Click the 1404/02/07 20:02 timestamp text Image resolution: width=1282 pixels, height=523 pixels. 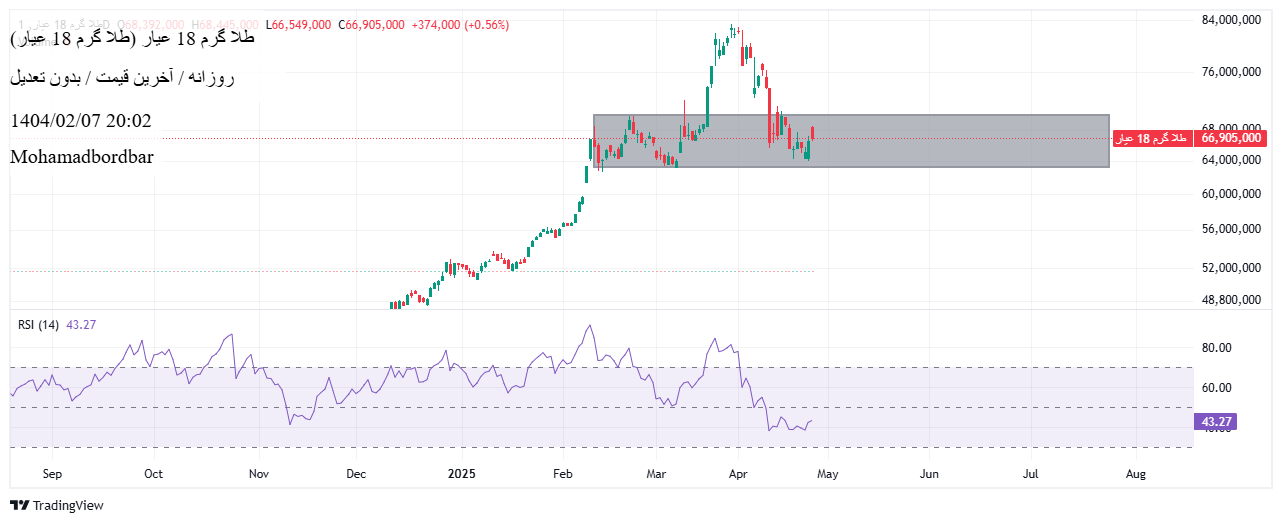81,121
